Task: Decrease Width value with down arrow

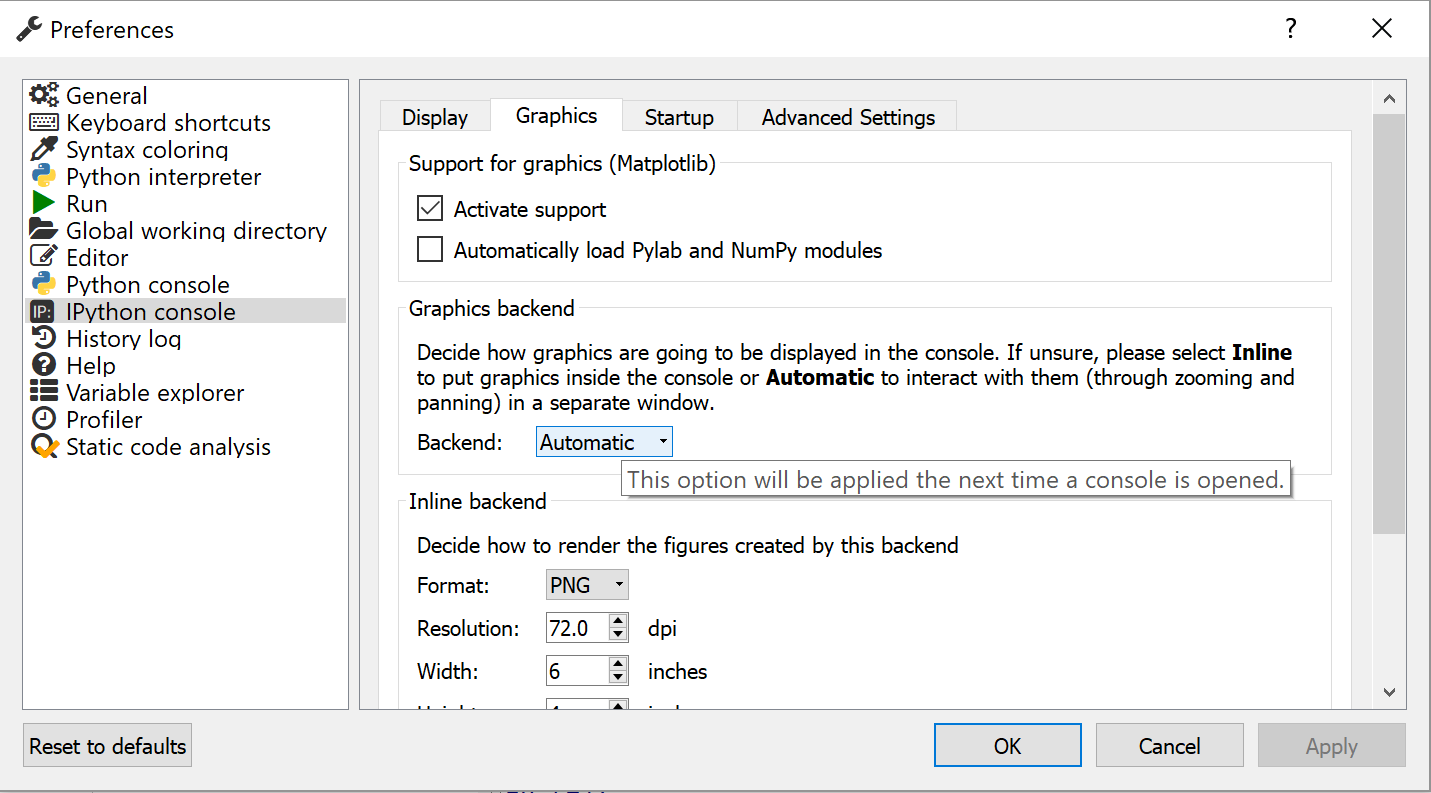Action: (618, 677)
